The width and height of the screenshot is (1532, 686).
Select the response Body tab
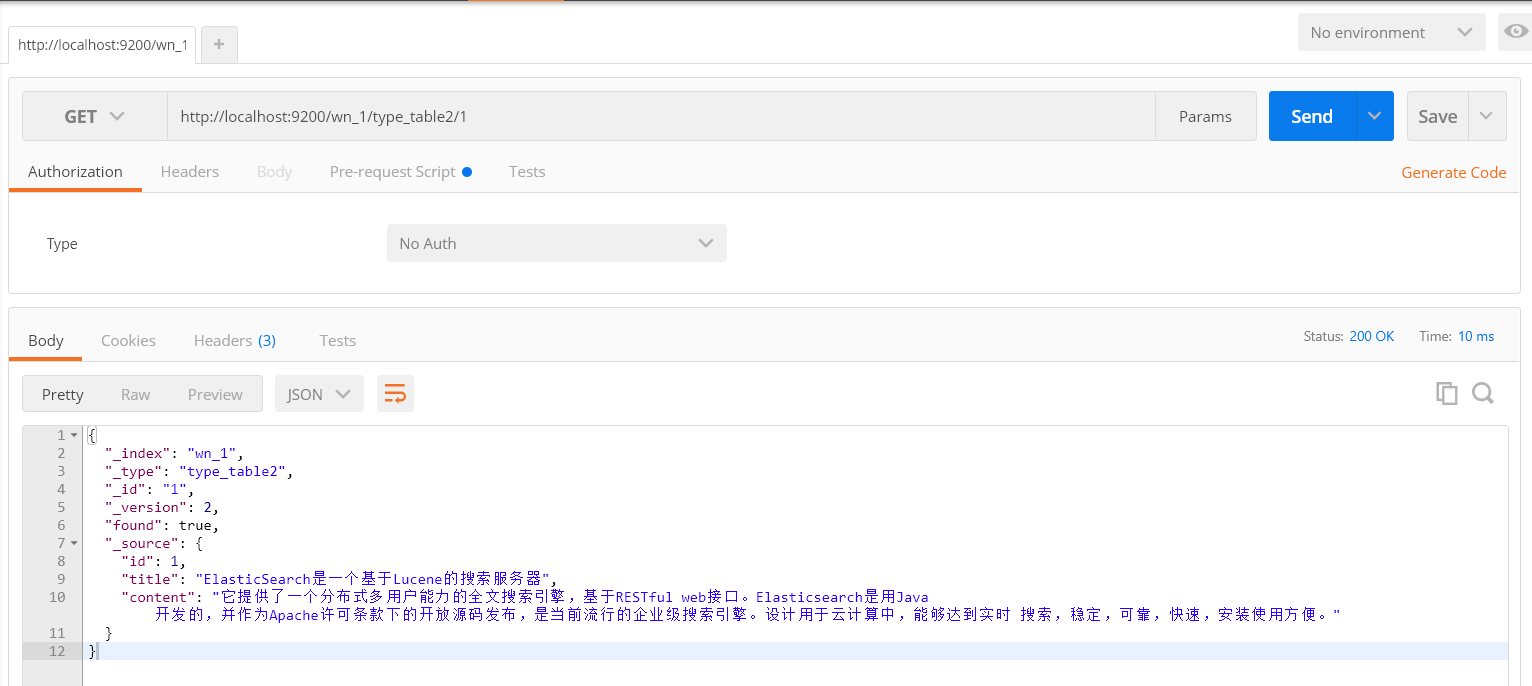click(46, 341)
